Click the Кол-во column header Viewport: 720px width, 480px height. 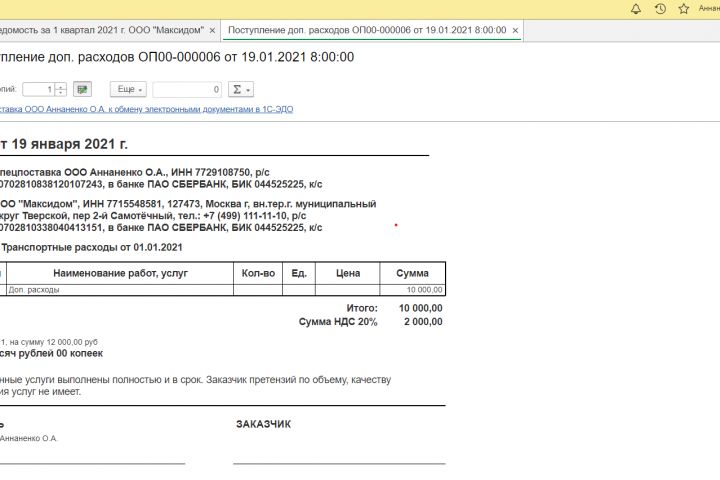tap(258, 273)
